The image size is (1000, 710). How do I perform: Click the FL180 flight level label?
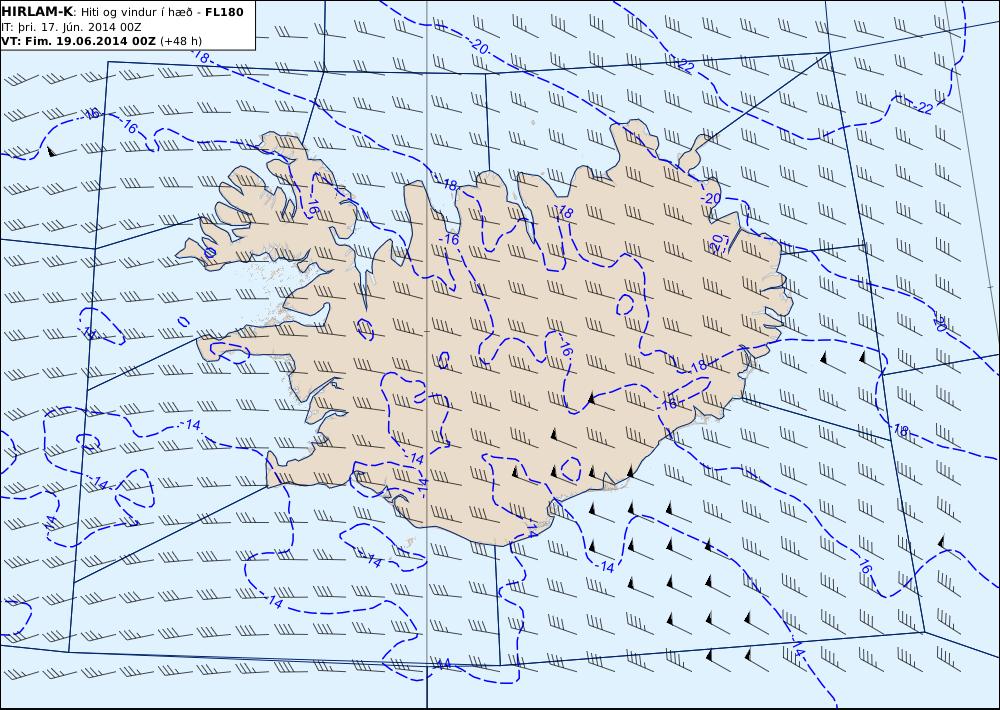[224, 12]
